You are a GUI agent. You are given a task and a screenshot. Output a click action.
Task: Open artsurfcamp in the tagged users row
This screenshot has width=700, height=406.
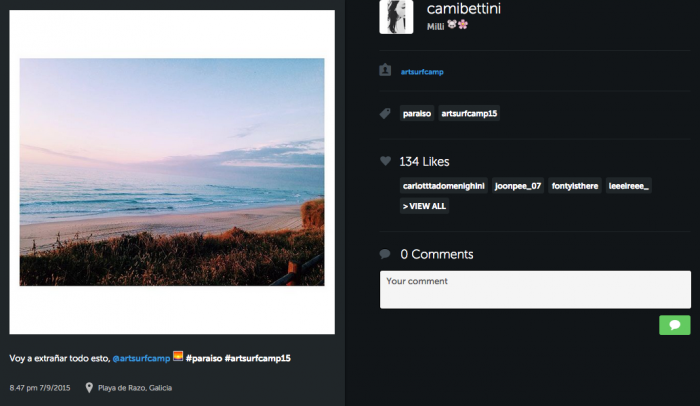pyautogui.click(x=421, y=72)
